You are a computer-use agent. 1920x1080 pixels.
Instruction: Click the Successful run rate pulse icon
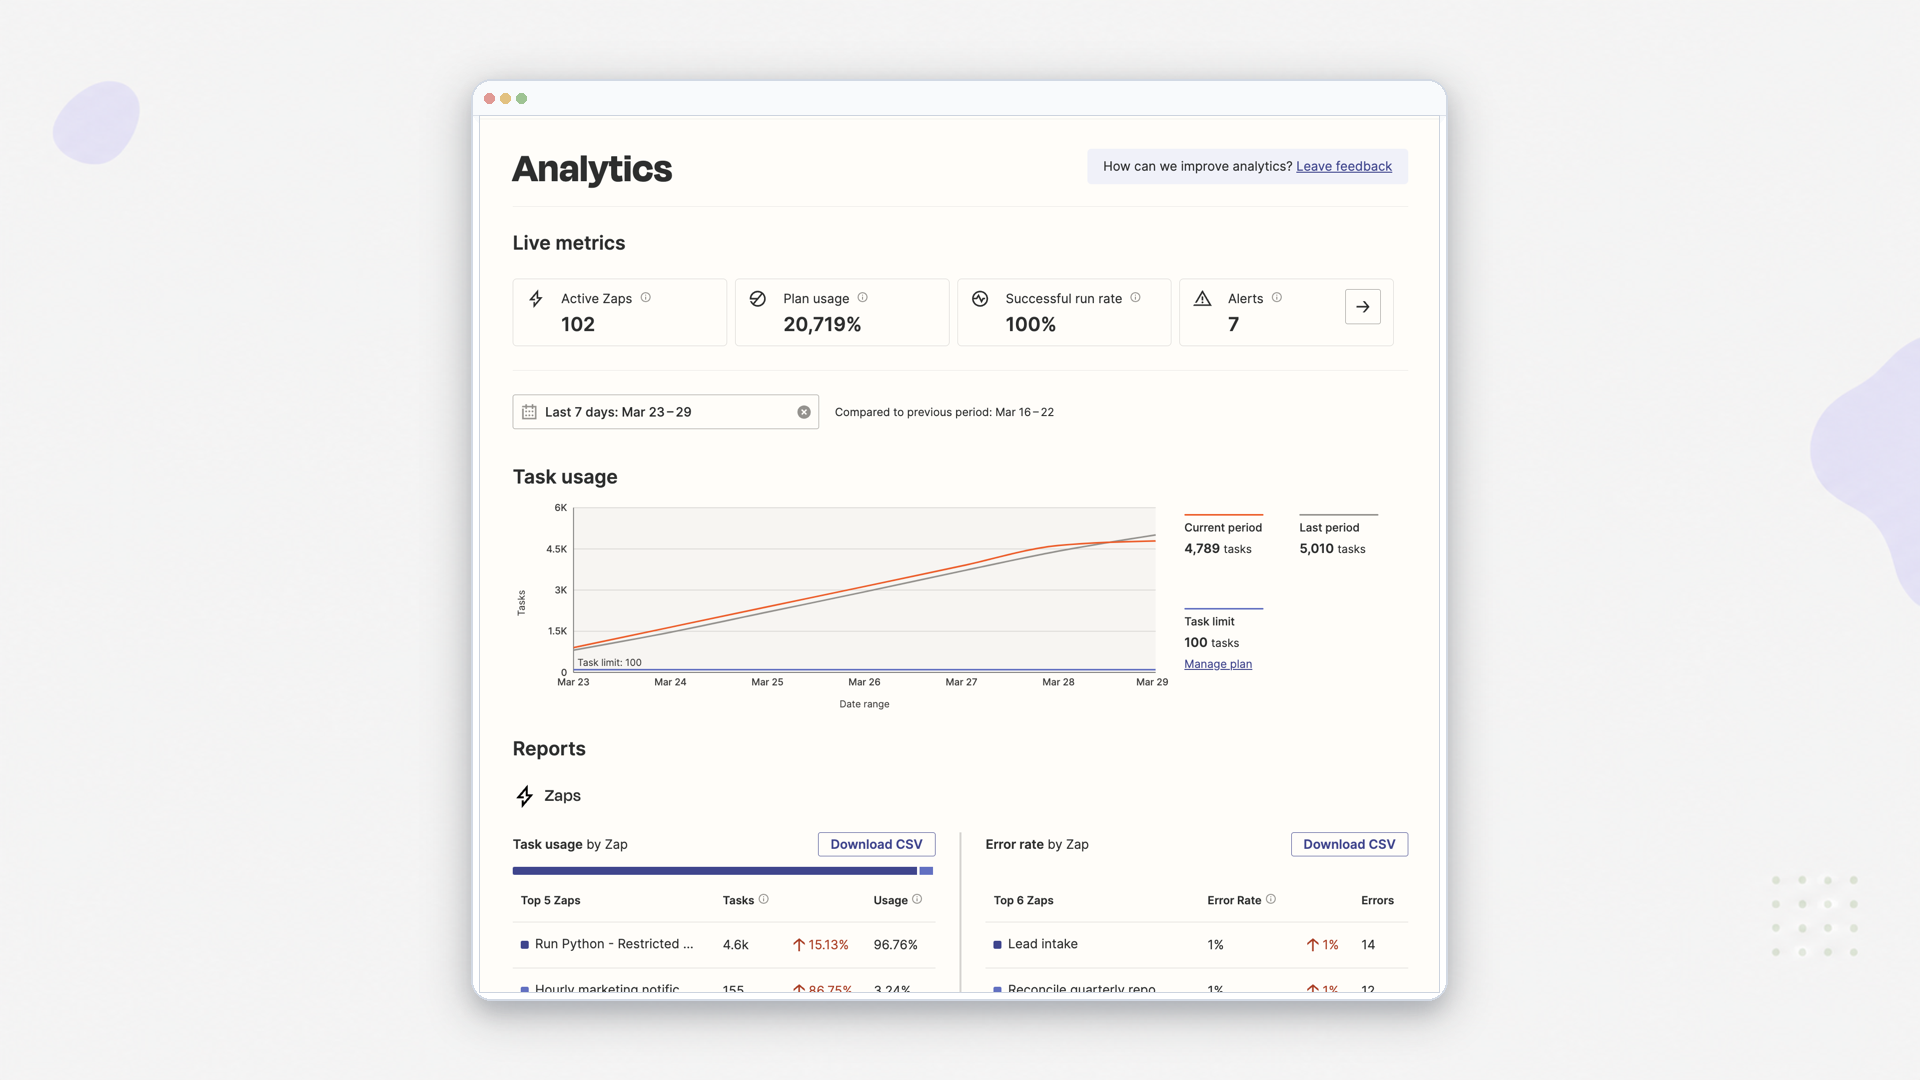980,298
